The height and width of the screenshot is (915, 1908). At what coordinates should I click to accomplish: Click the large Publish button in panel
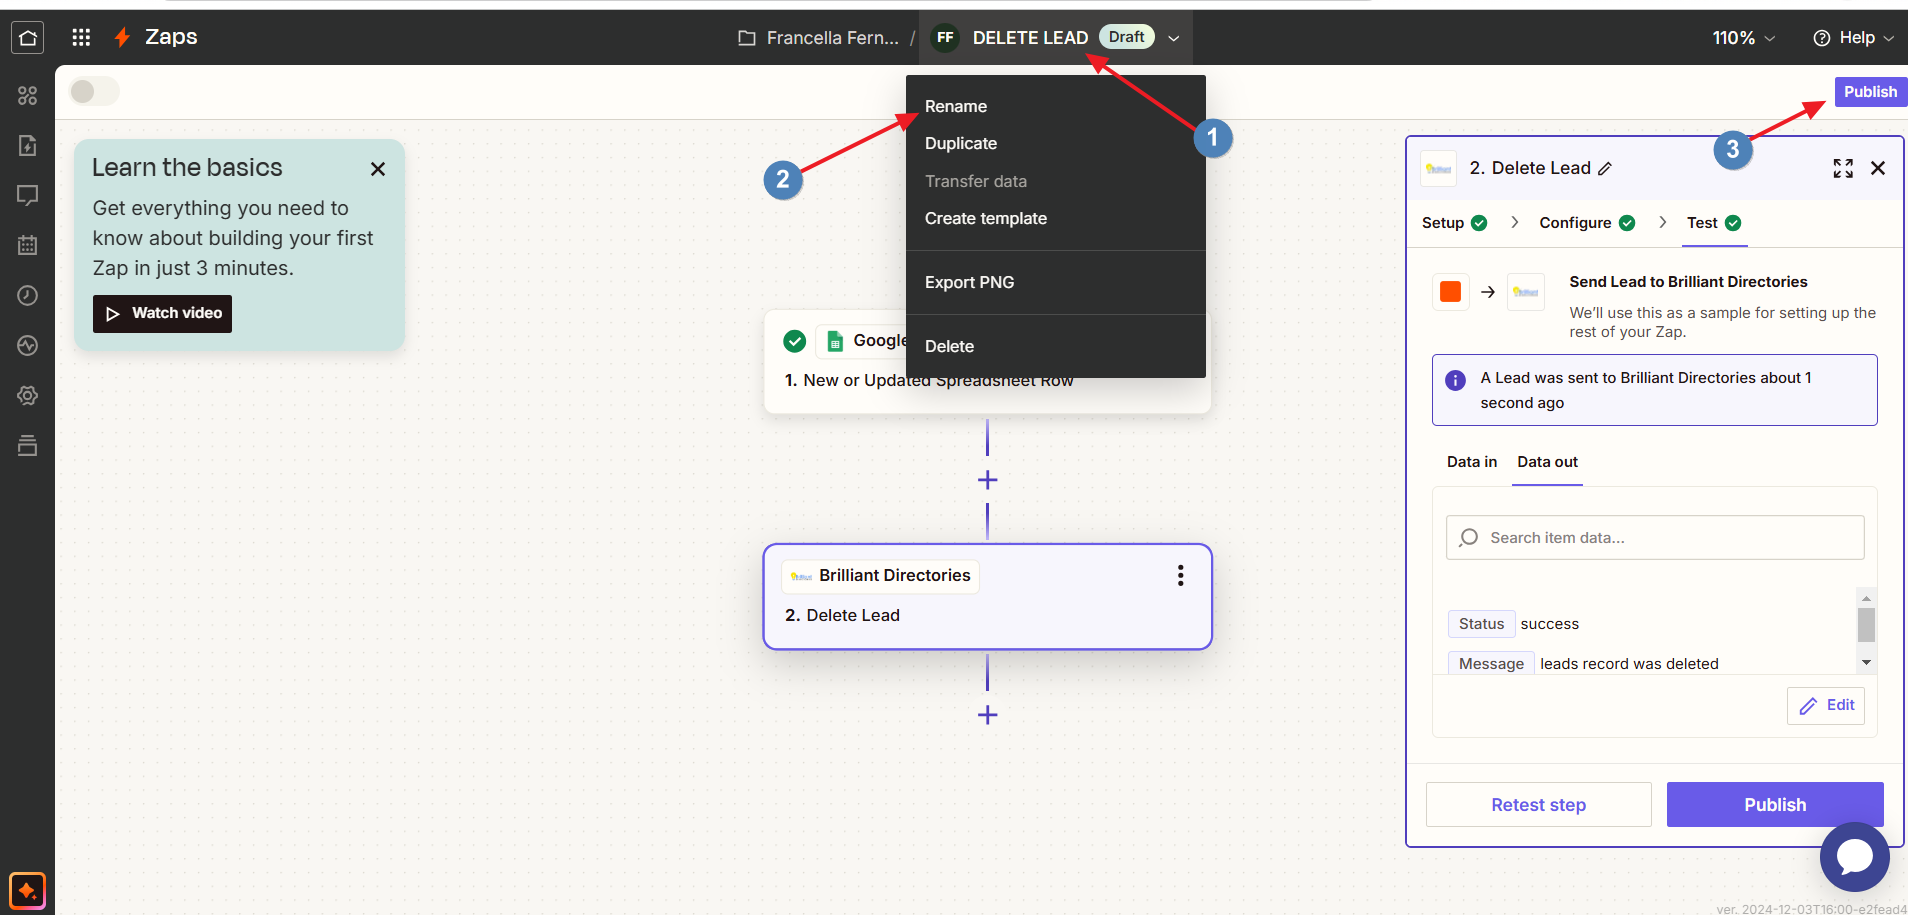1775,805
